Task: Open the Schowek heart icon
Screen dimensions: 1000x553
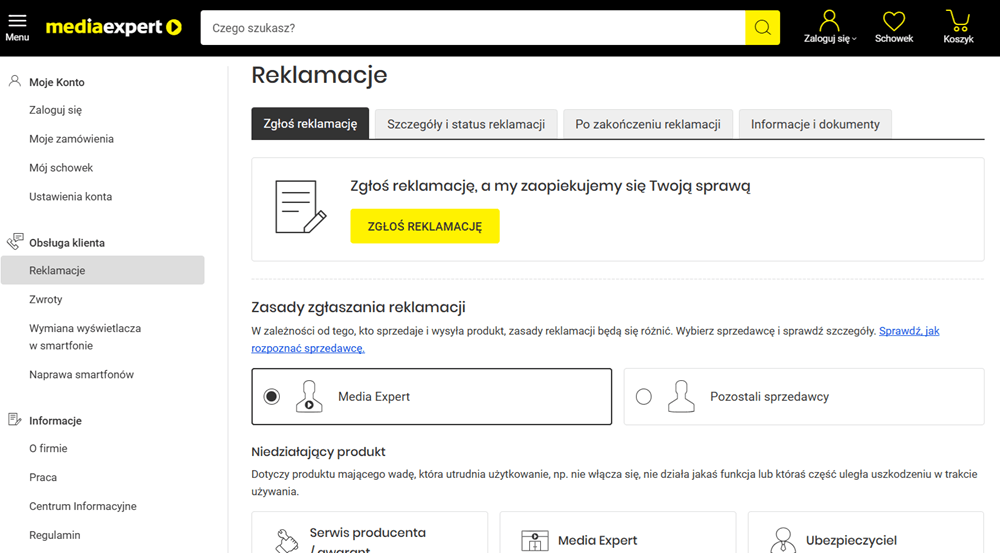Action: click(x=893, y=21)
